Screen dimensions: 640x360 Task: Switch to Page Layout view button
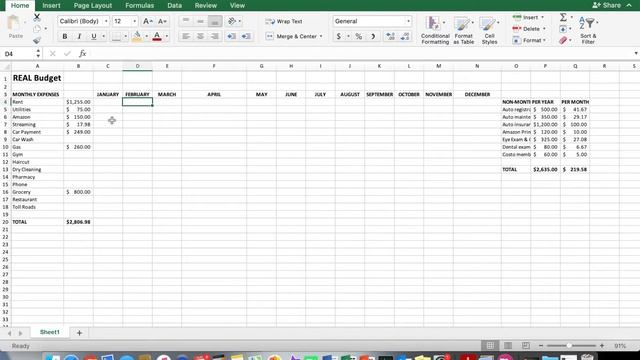pos(508,346)
